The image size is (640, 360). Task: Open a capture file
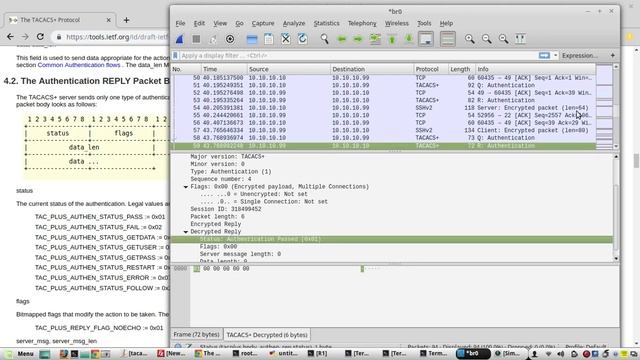252,39
